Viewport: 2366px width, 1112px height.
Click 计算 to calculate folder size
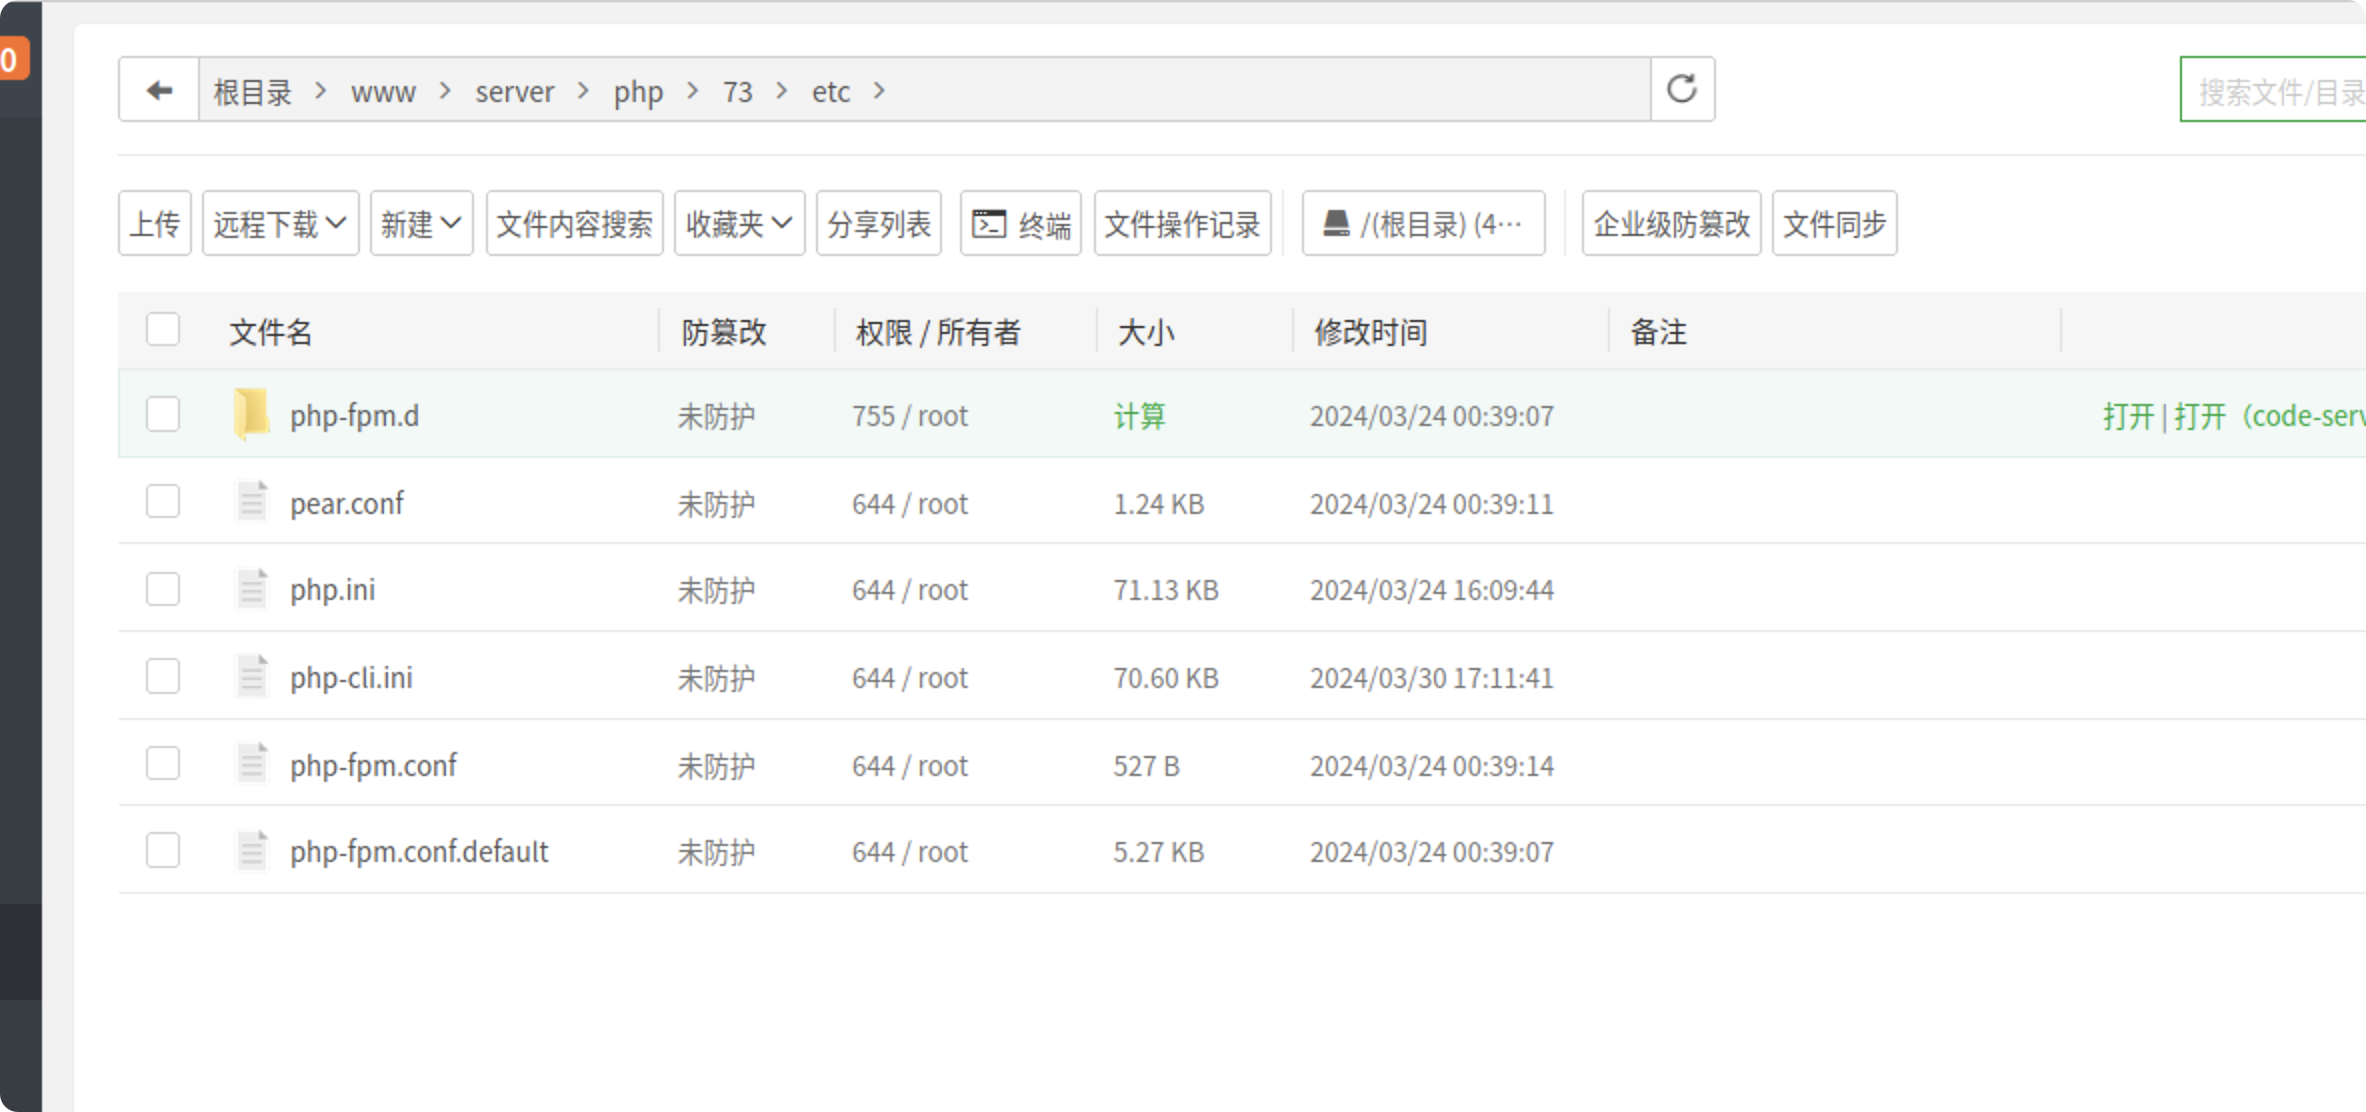1140,416
